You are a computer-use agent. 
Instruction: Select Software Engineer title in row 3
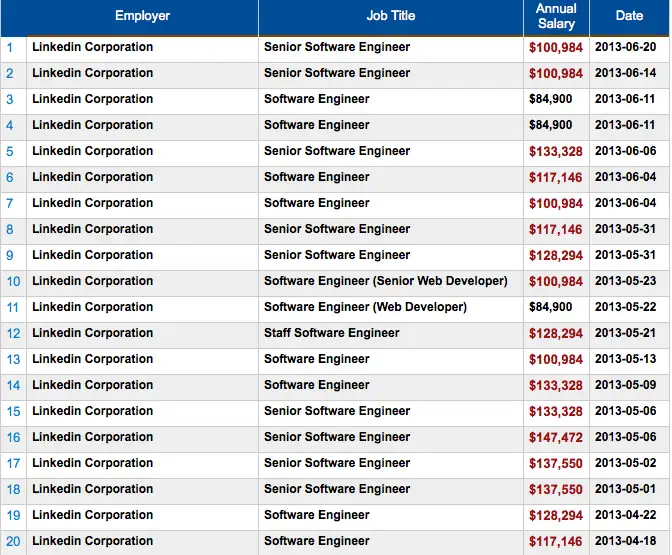[317, 99]
